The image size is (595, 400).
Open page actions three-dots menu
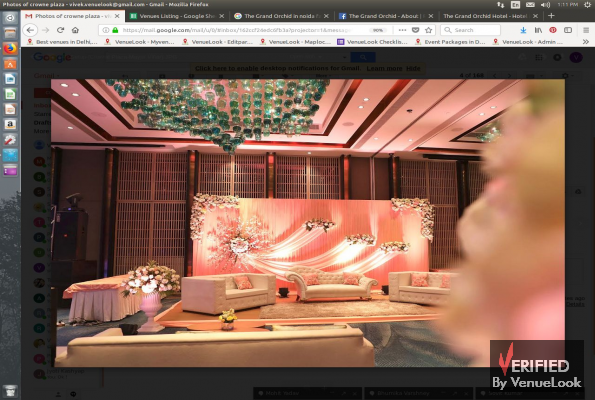tap(402, 30)
